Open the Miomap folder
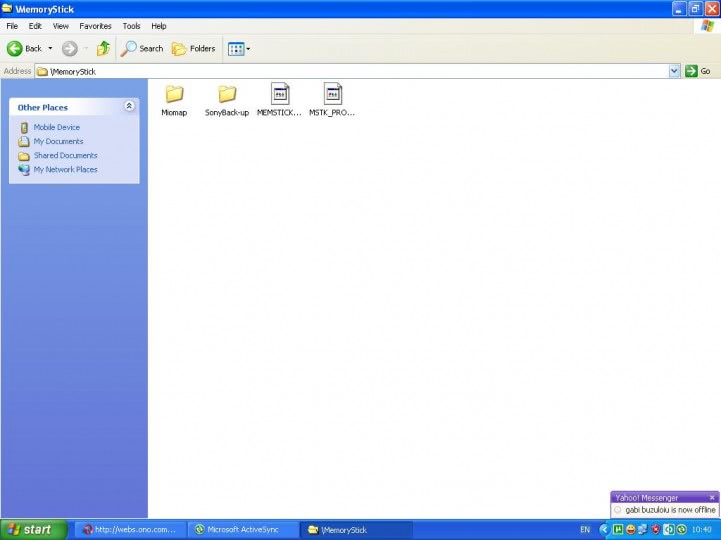The width and height of the screenshot is (721, 540). point(174,95)
